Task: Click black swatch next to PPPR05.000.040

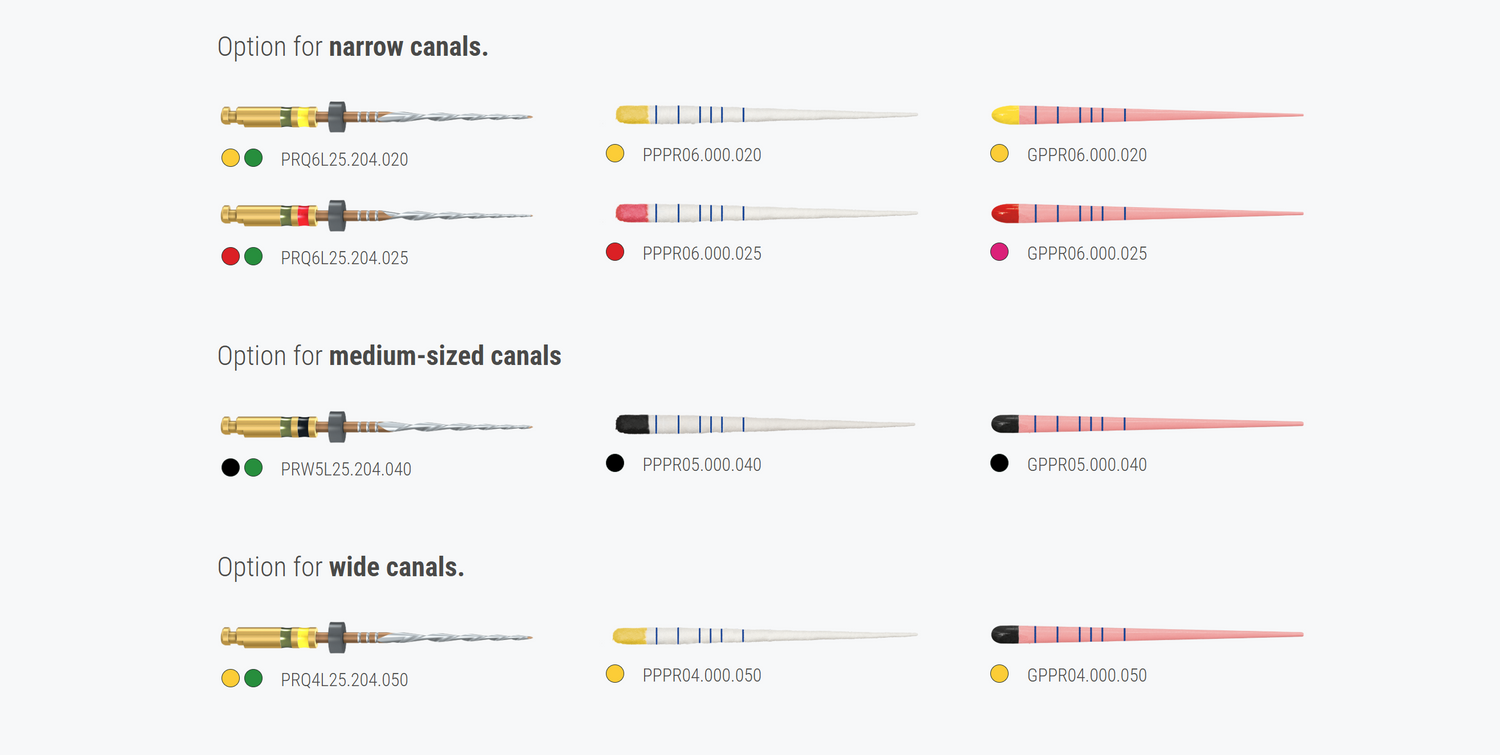Action: click(615, 463)
